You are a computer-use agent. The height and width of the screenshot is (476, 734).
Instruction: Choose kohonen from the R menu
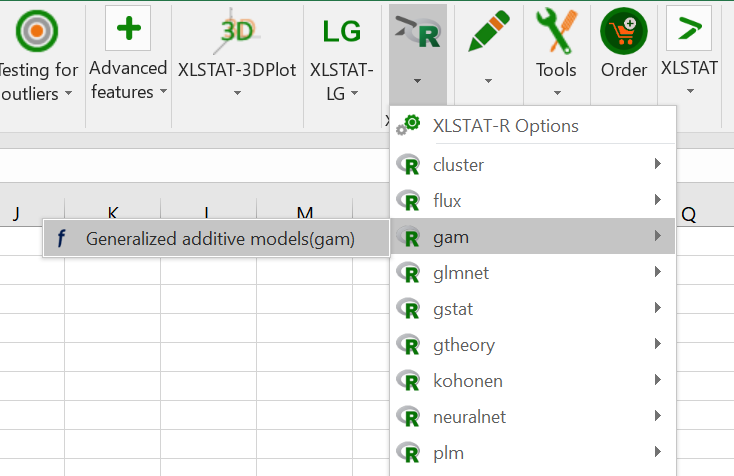click(x=467, y=380)
